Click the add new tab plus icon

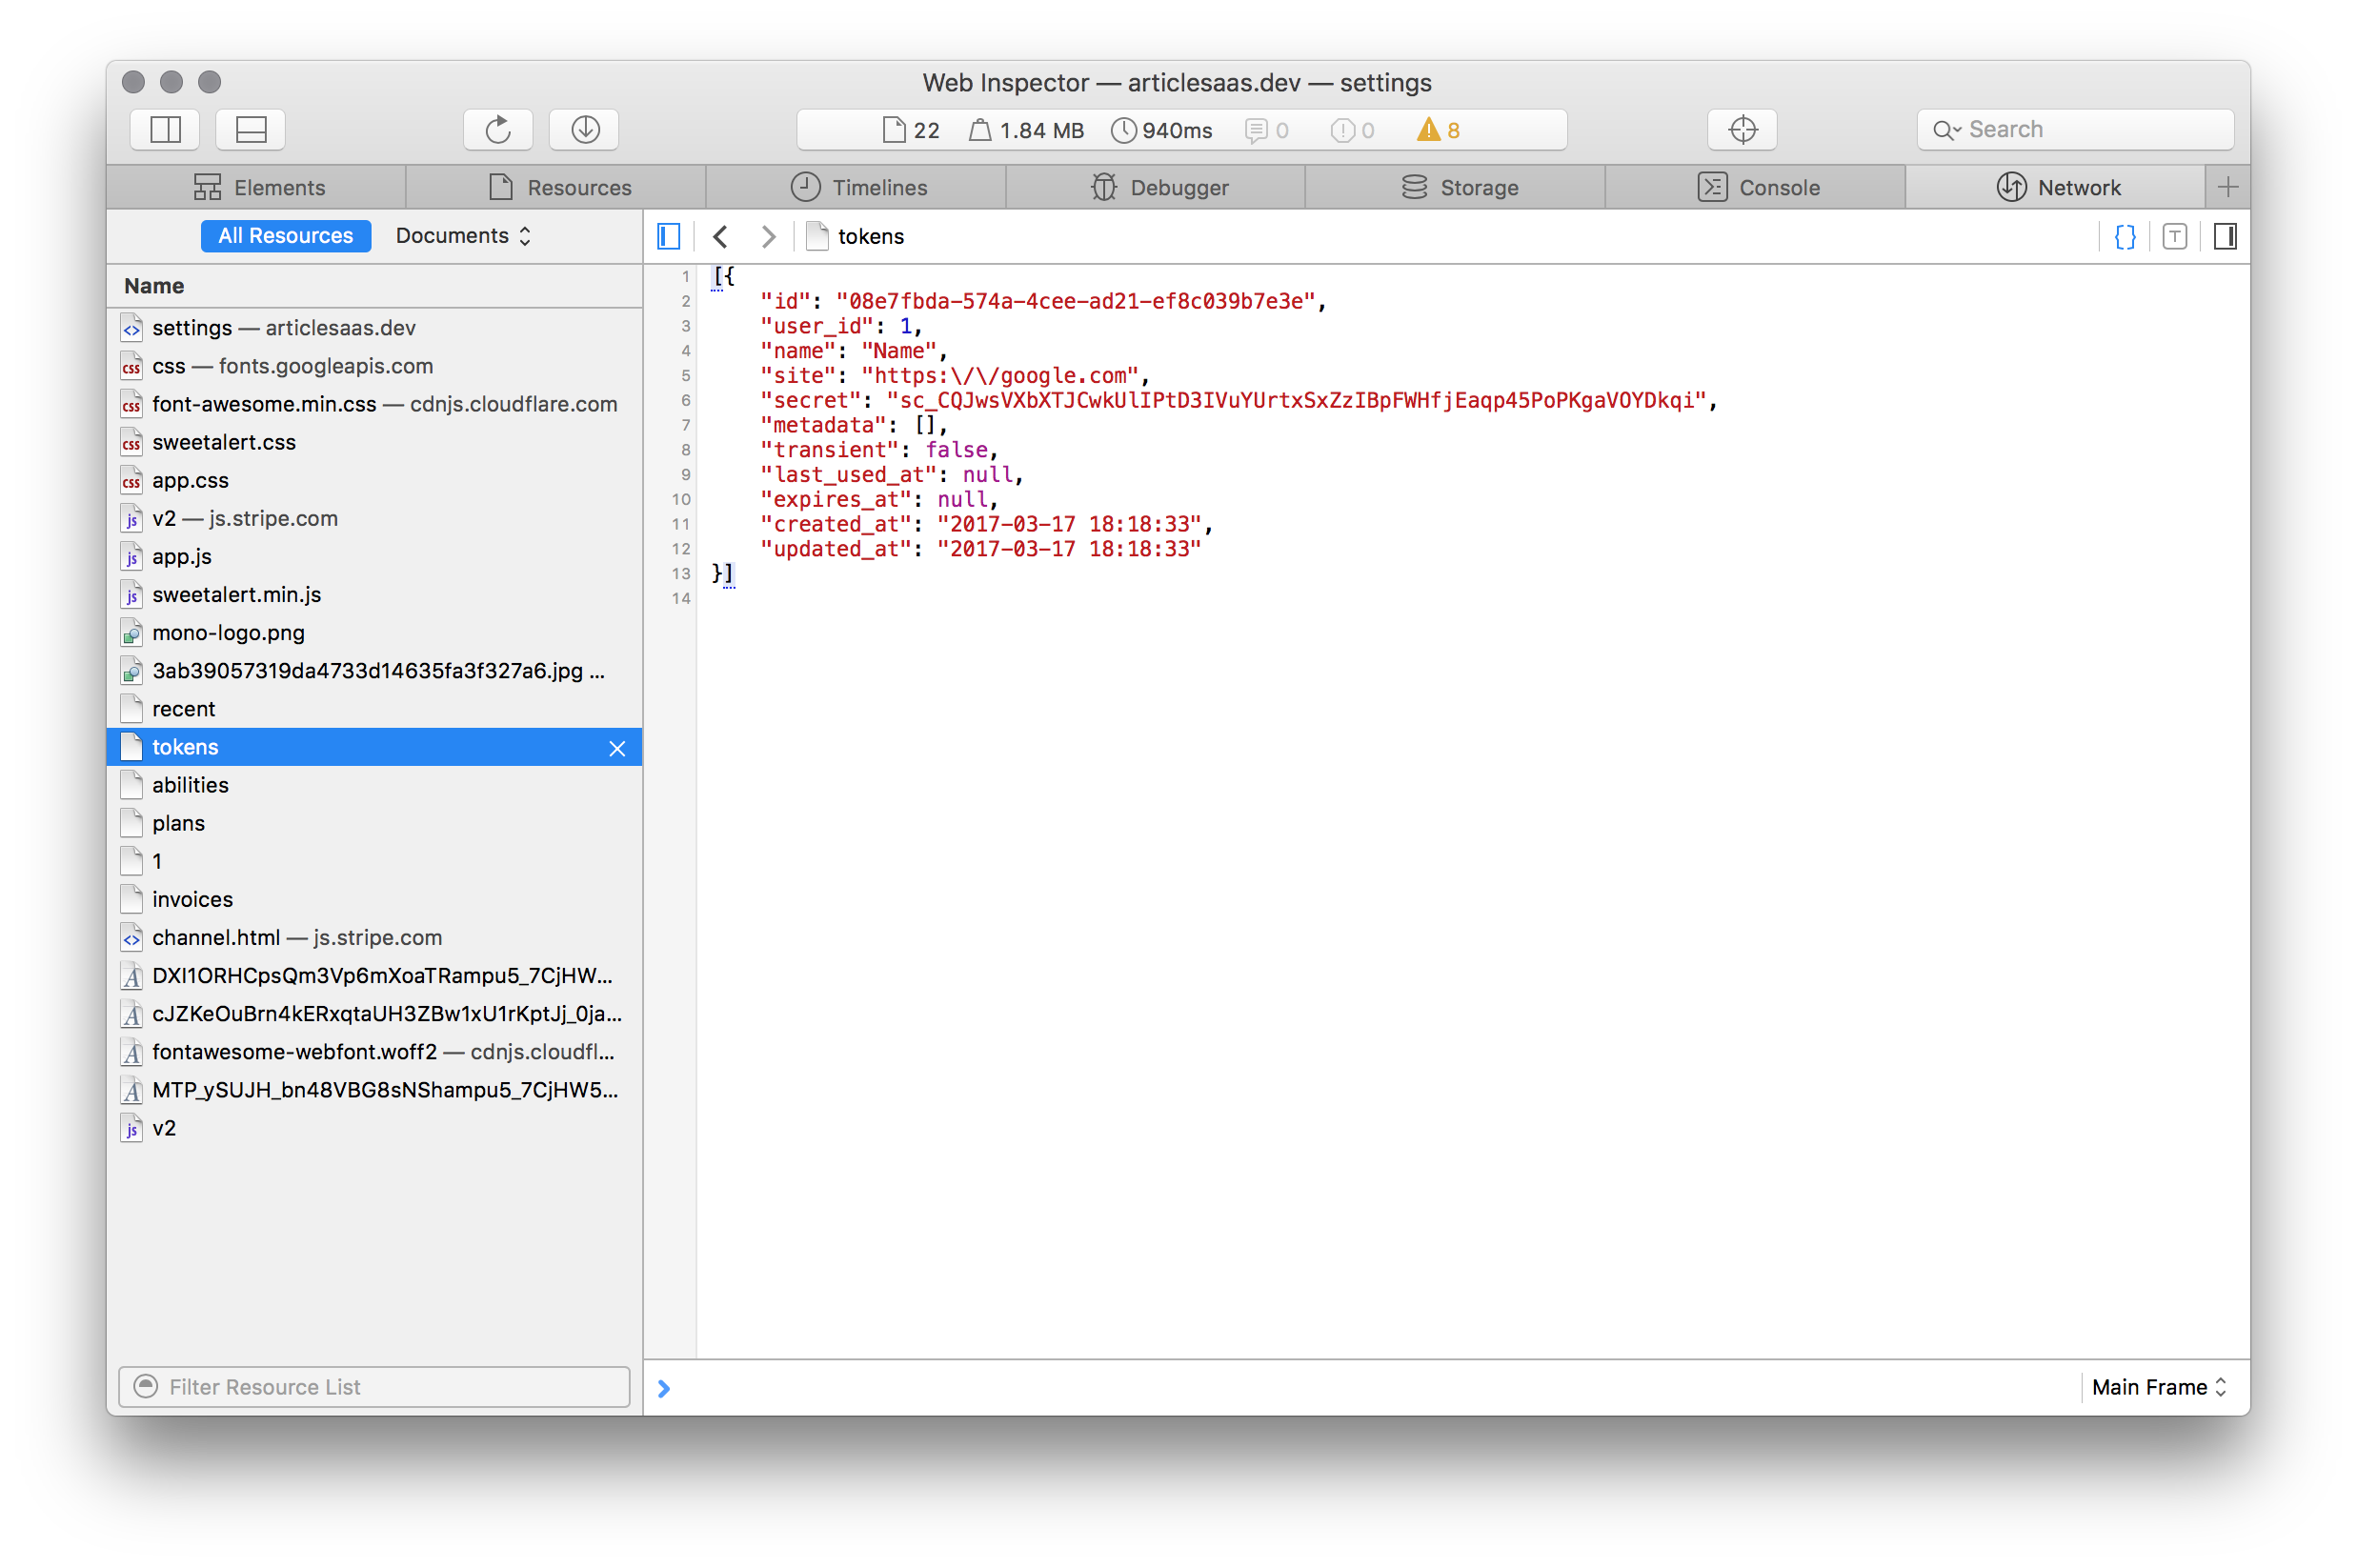[x=2227, y=187]
